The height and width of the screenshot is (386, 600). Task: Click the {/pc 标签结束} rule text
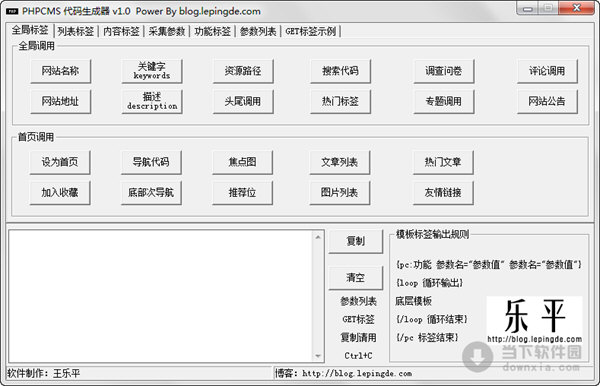[x=427, y=337]
